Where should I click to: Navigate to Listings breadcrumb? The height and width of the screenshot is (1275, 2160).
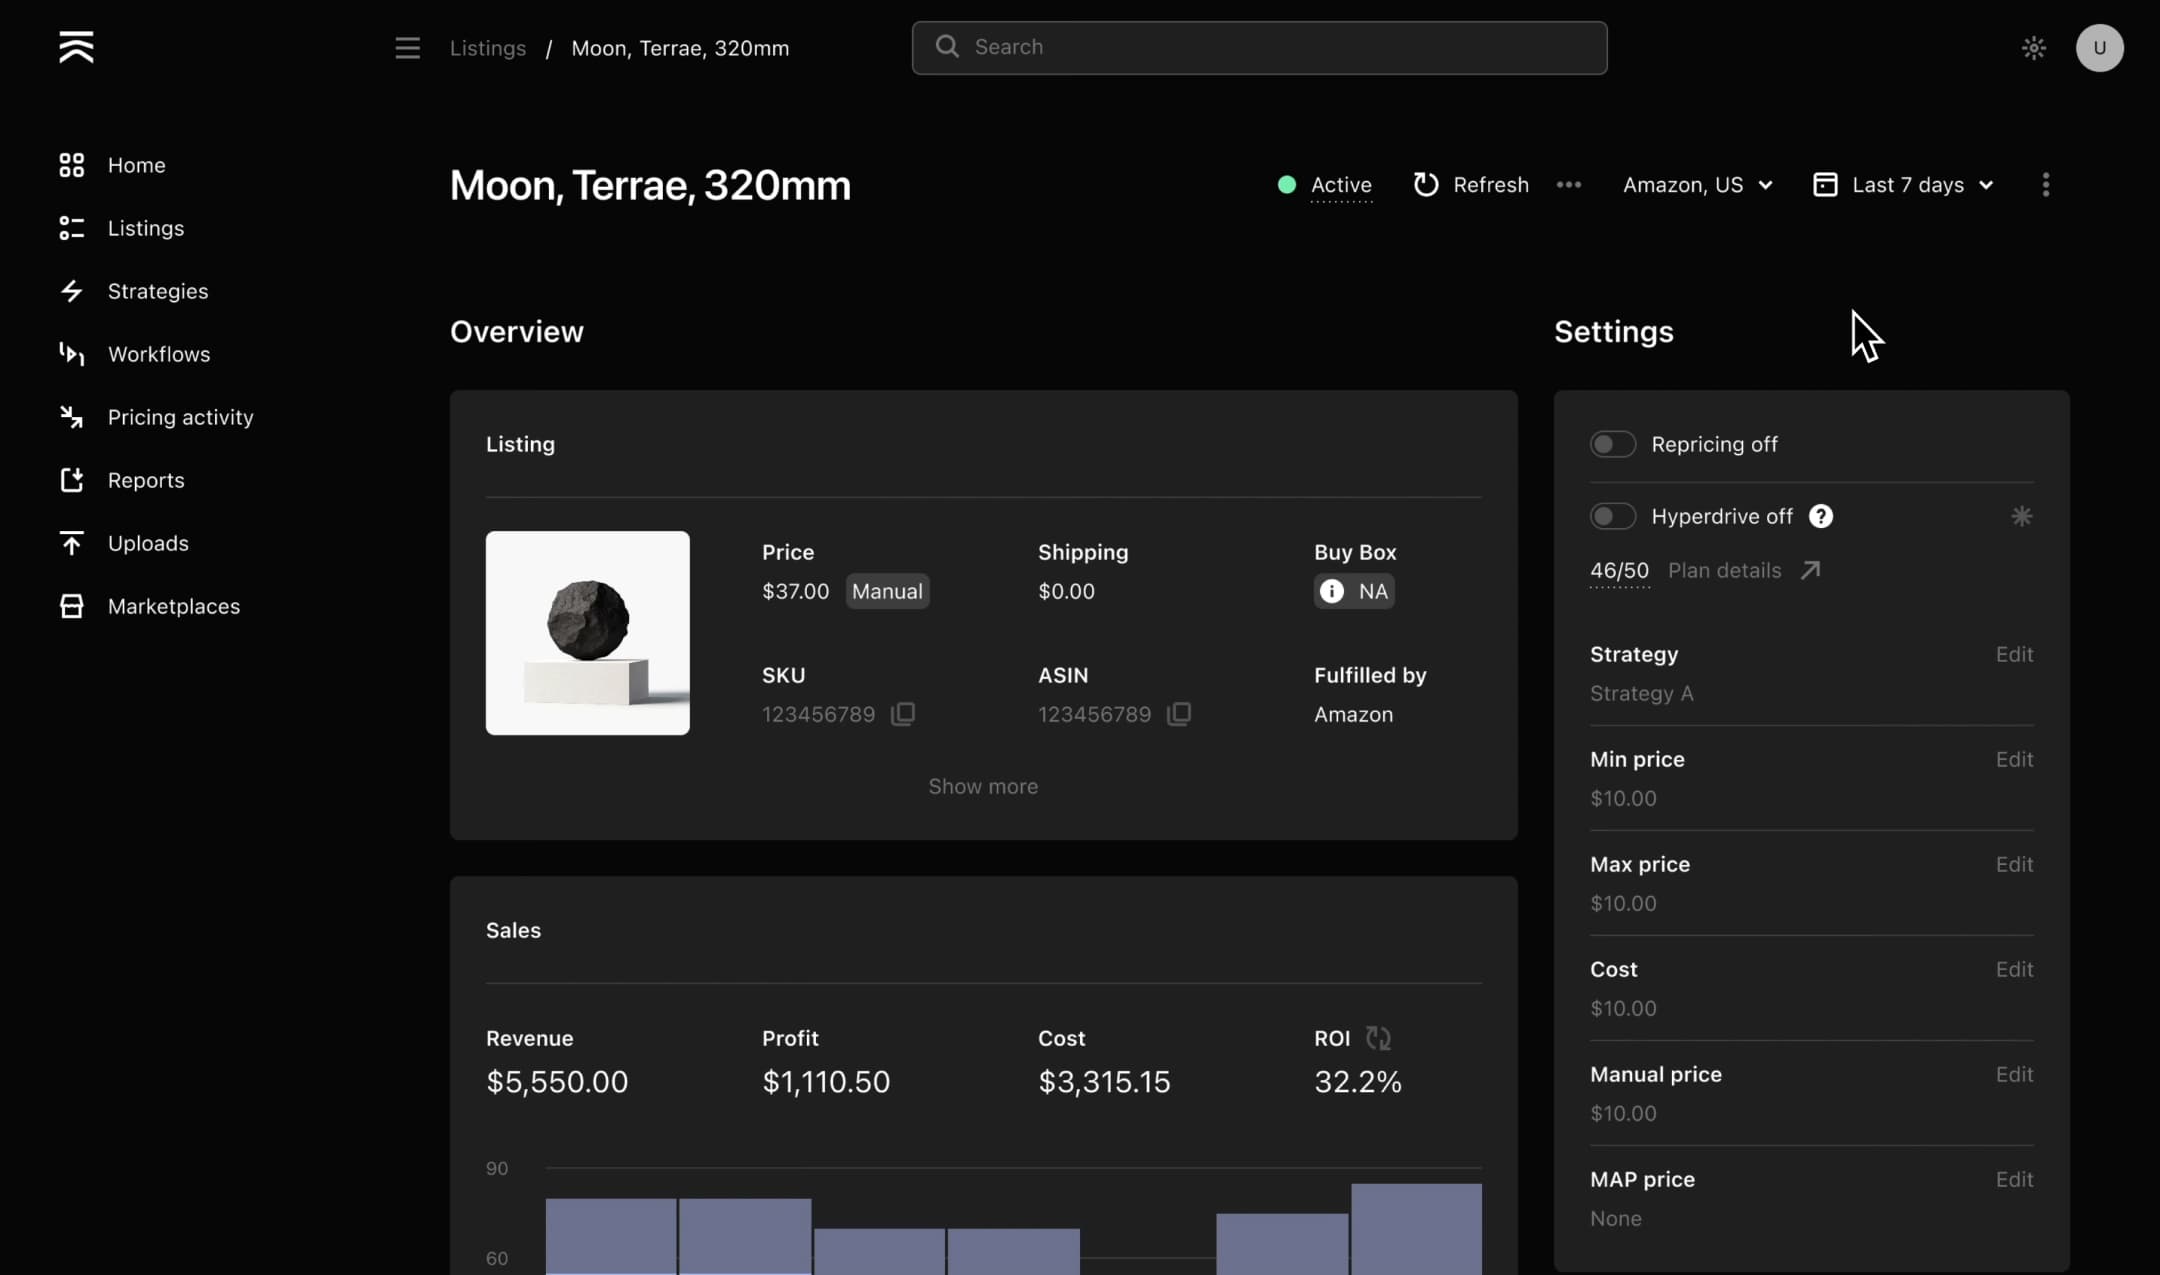point(488,47)
